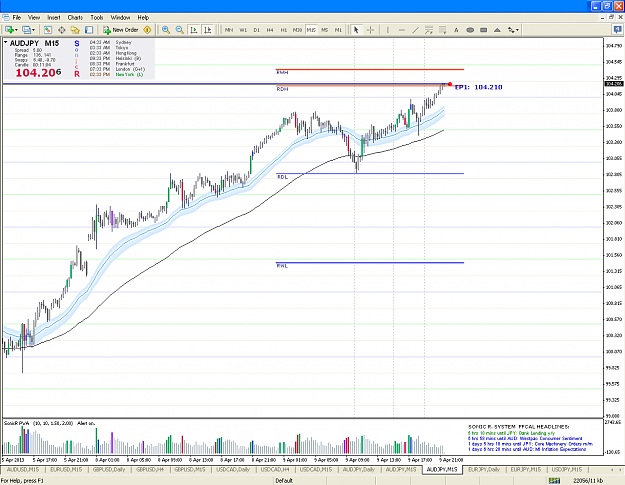Open the File menu
625x485 pixels.
pos(17,18)
